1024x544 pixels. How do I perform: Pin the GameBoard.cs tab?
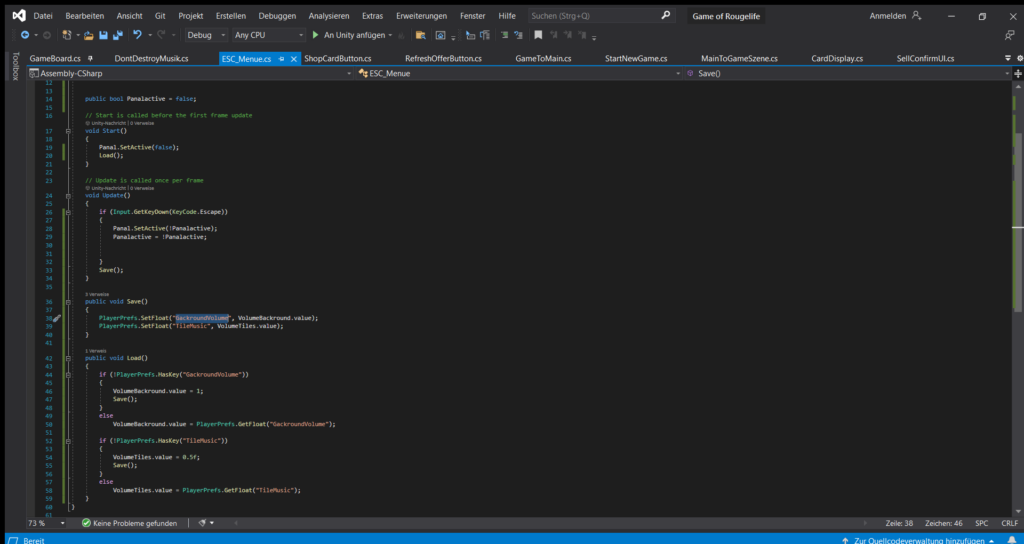(89, 59)
